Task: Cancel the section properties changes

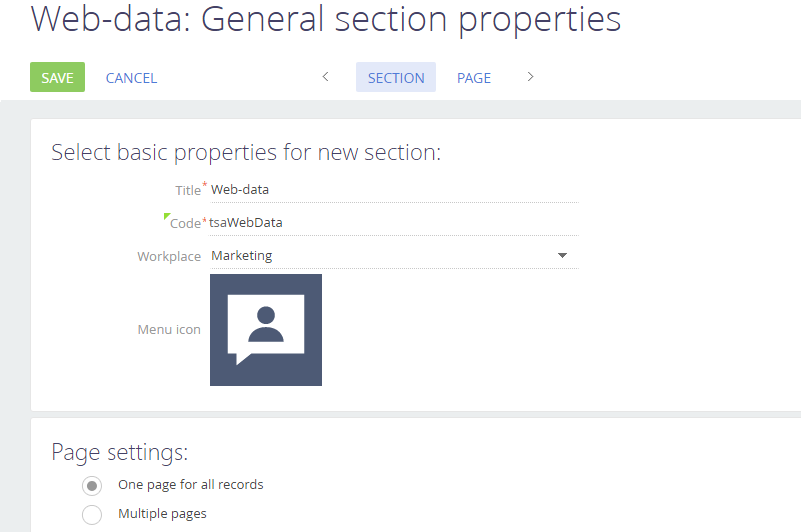Action: click(x=131, y=78)
